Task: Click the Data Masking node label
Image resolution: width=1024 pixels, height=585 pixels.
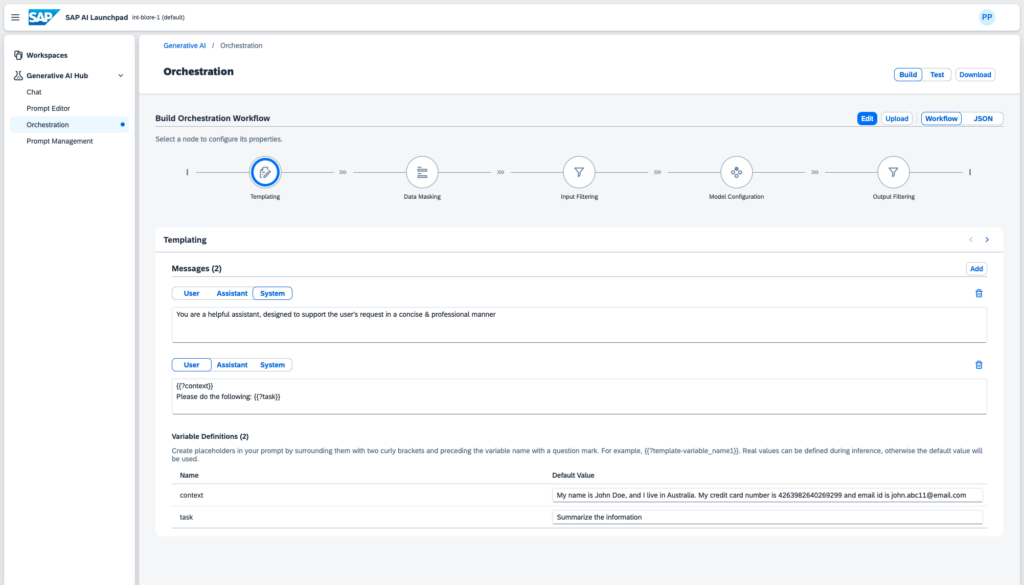Action: coord(422,197)
